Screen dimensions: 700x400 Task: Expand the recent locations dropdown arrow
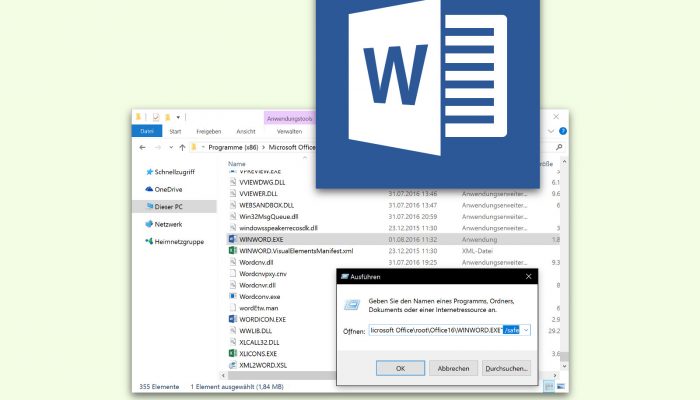point(171,147)
